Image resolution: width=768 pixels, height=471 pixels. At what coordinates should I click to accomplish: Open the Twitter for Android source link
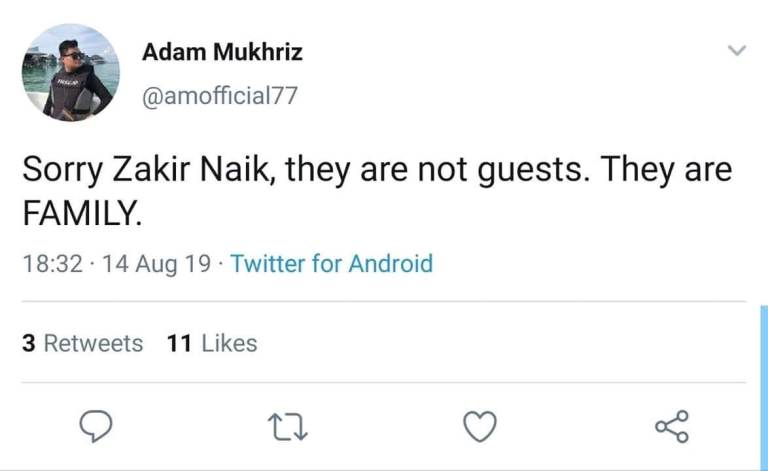tap(332, 264)
